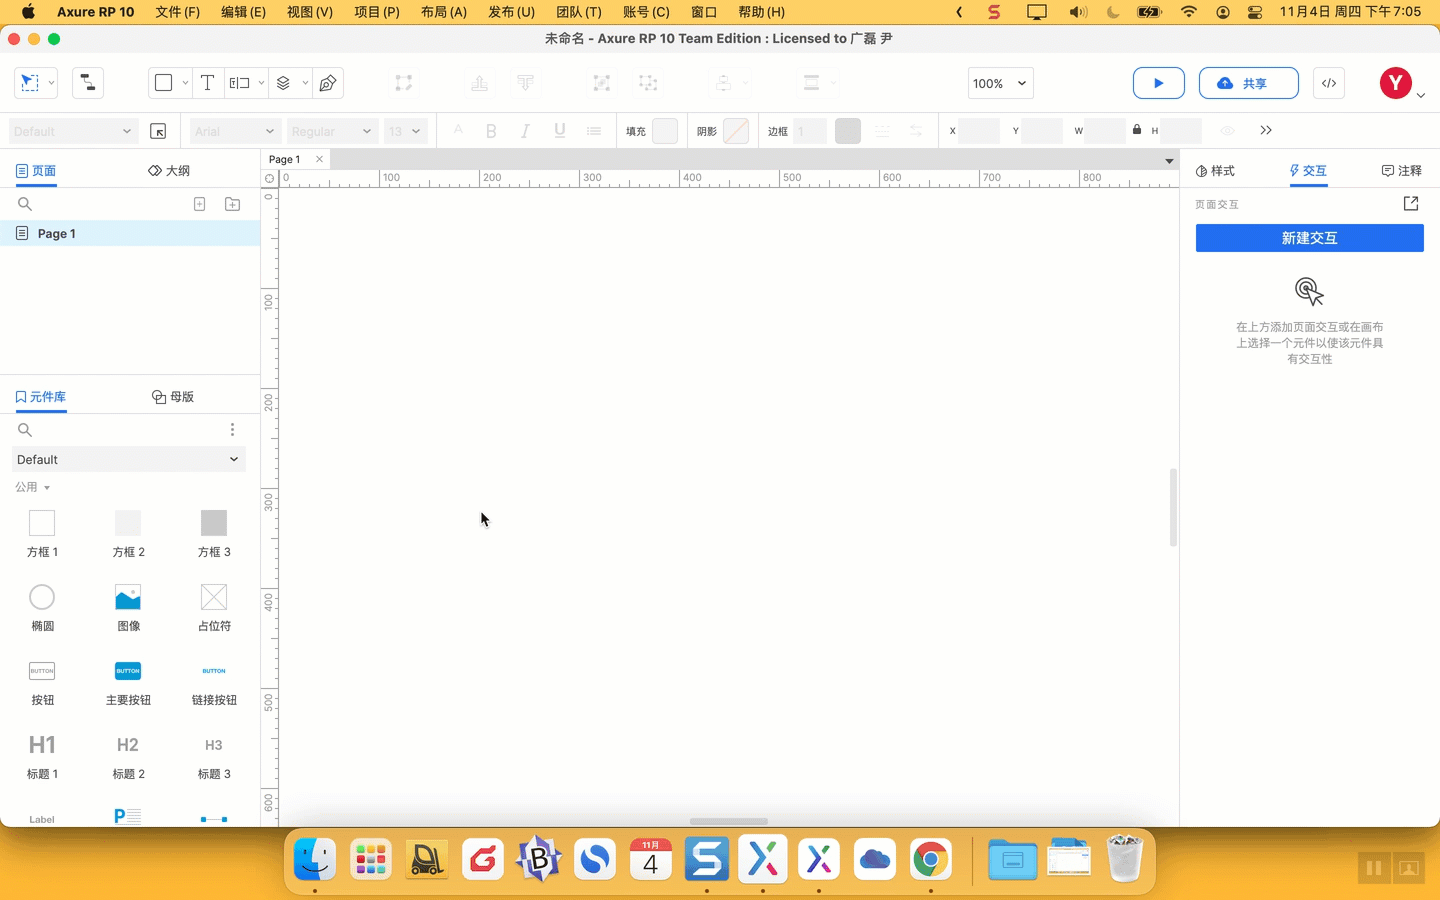This screenshot has height=900, width=1440.
Task: Open the 团队 (T) menu
Action: point(579,12)
